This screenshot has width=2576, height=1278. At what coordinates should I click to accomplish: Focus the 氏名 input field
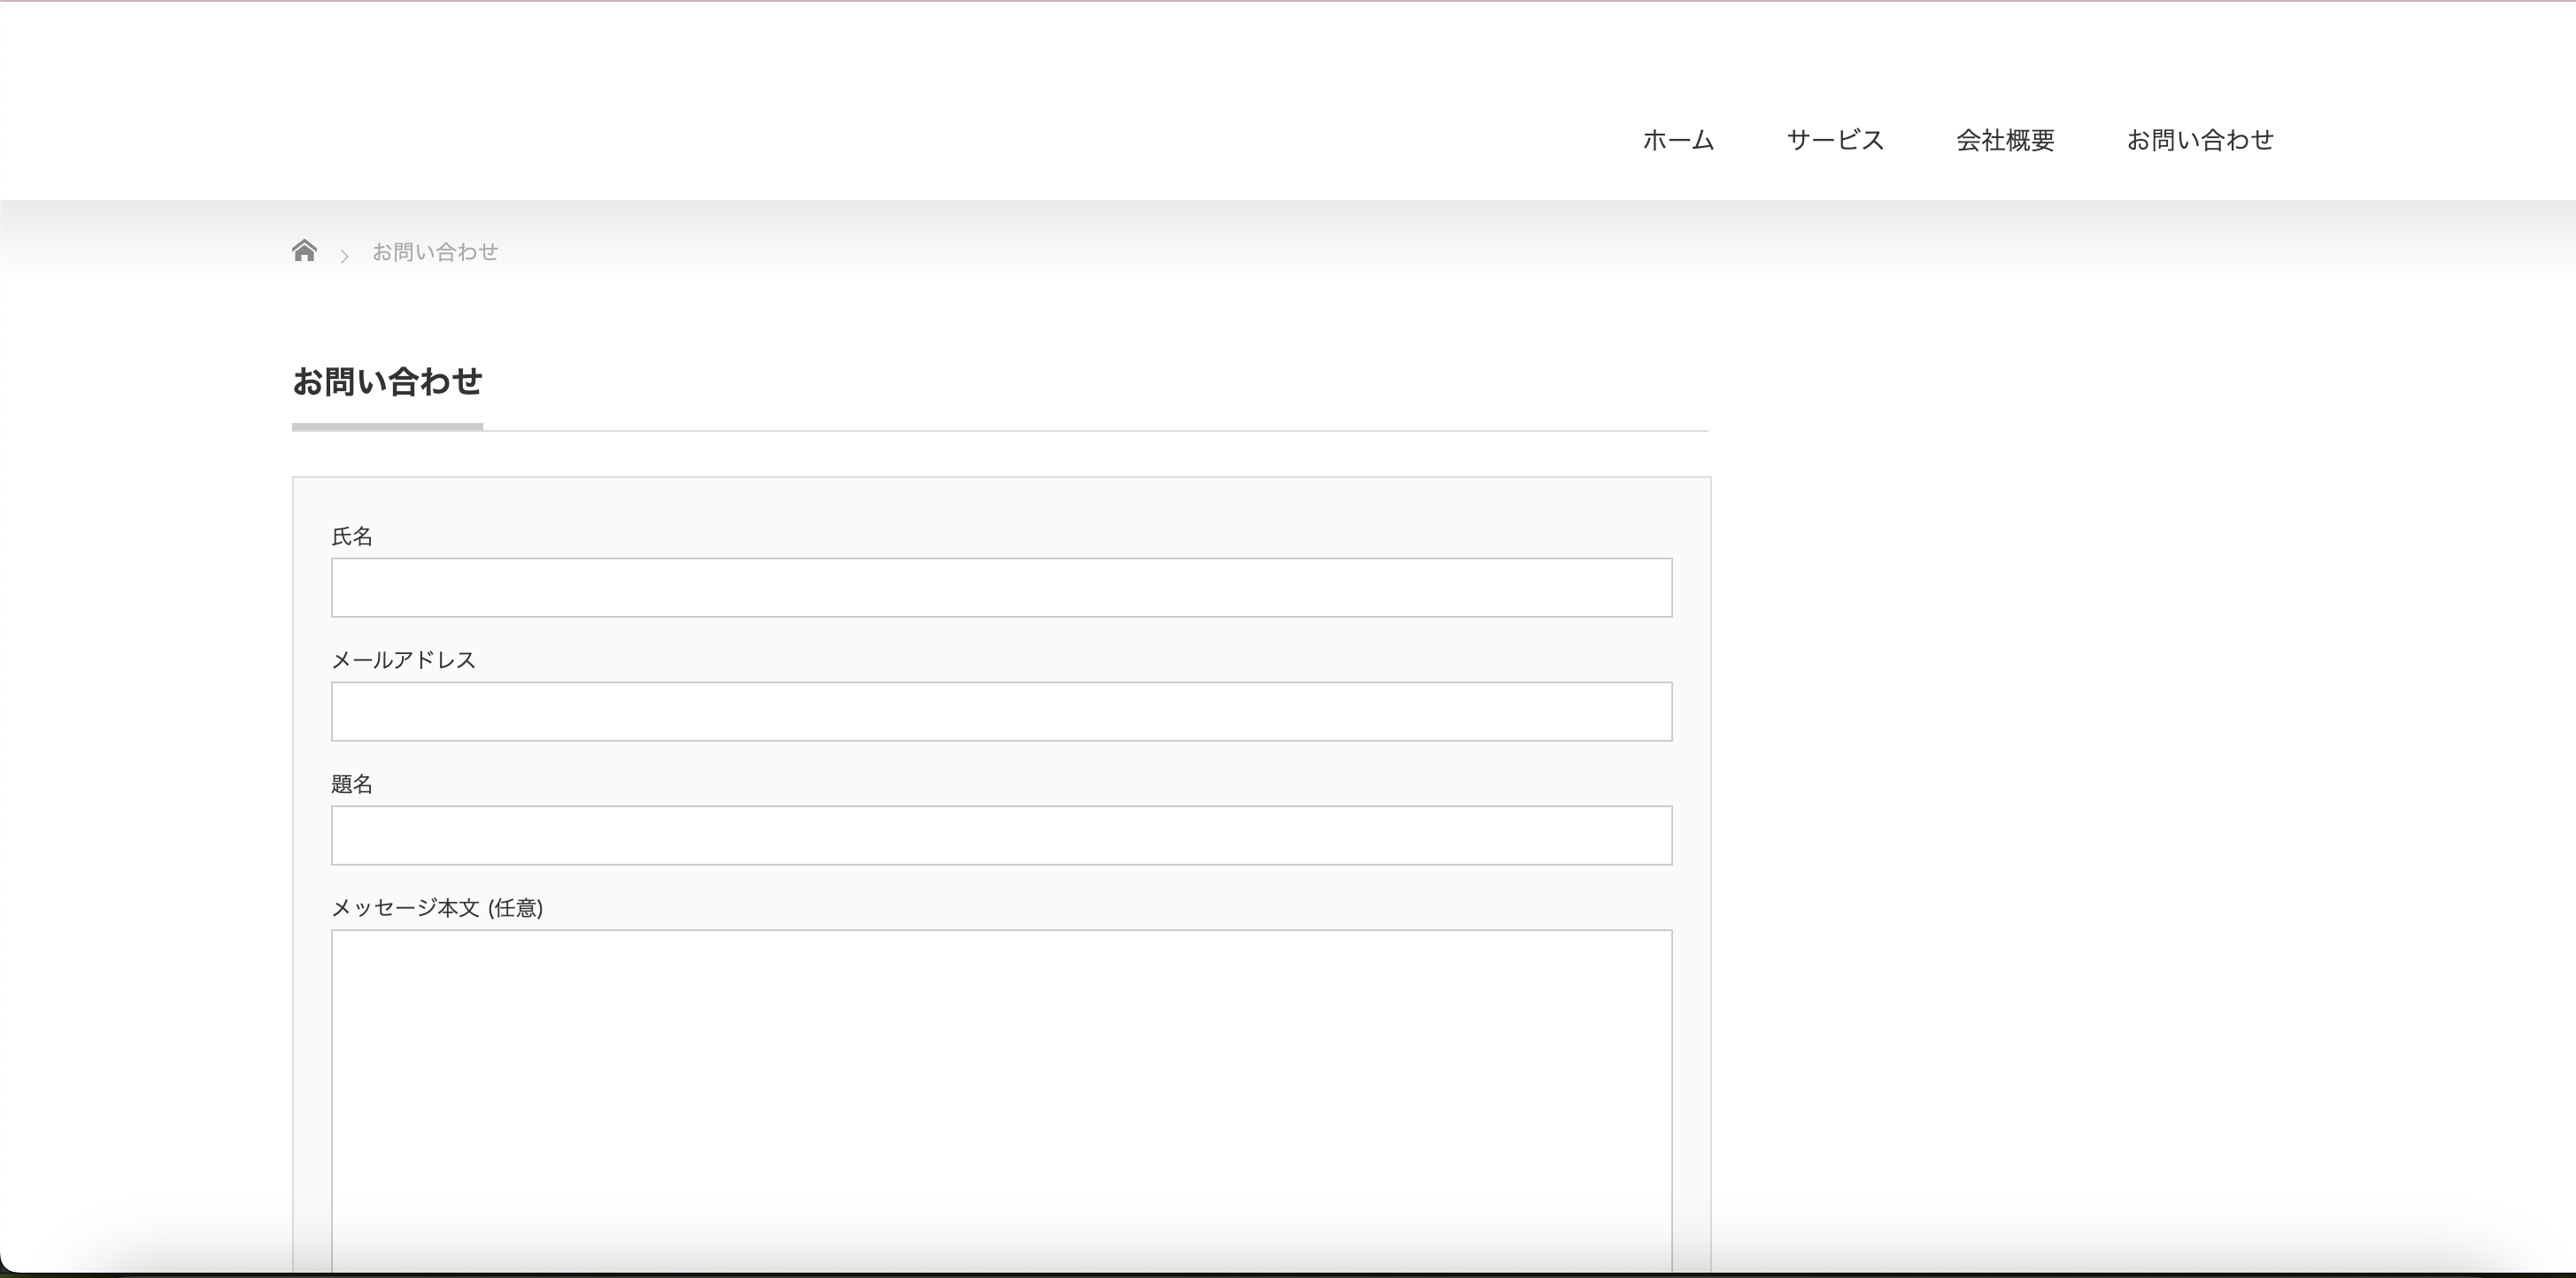coord(1001,588)
